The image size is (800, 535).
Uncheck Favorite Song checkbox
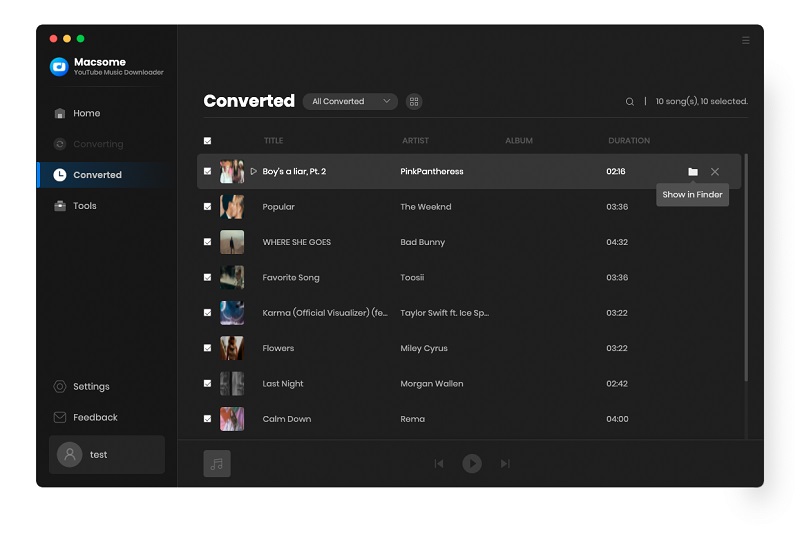[x=208, y=277]
